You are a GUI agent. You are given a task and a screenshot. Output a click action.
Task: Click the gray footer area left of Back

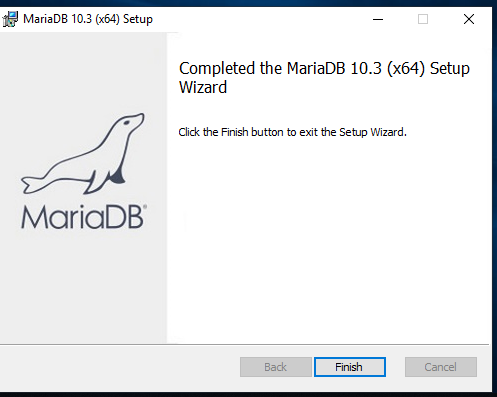coord(117,368)
